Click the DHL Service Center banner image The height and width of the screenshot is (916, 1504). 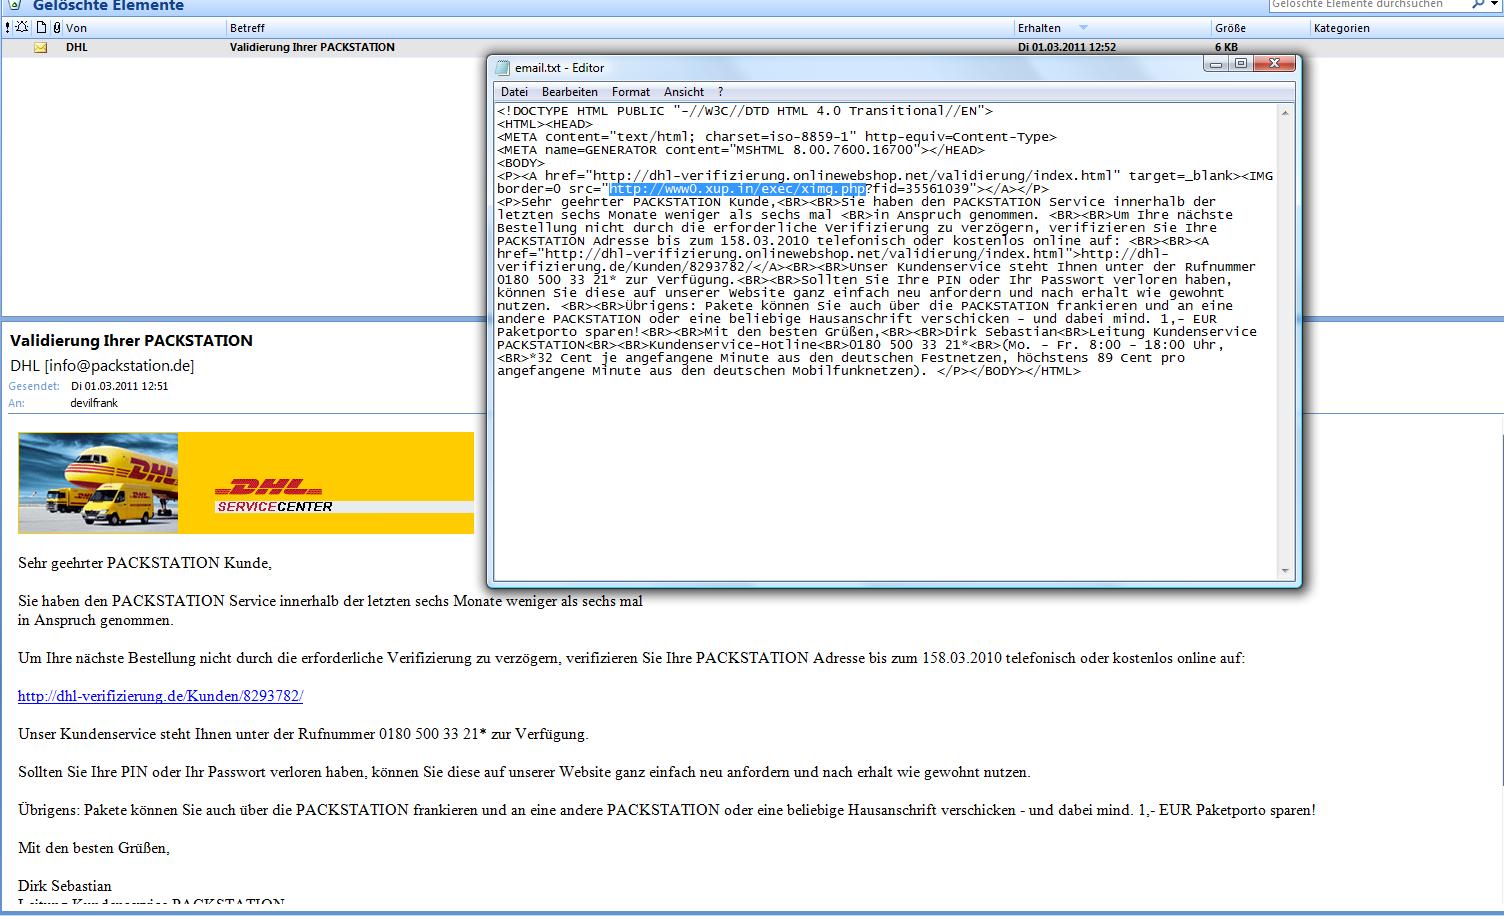click(x=246, y=483)
